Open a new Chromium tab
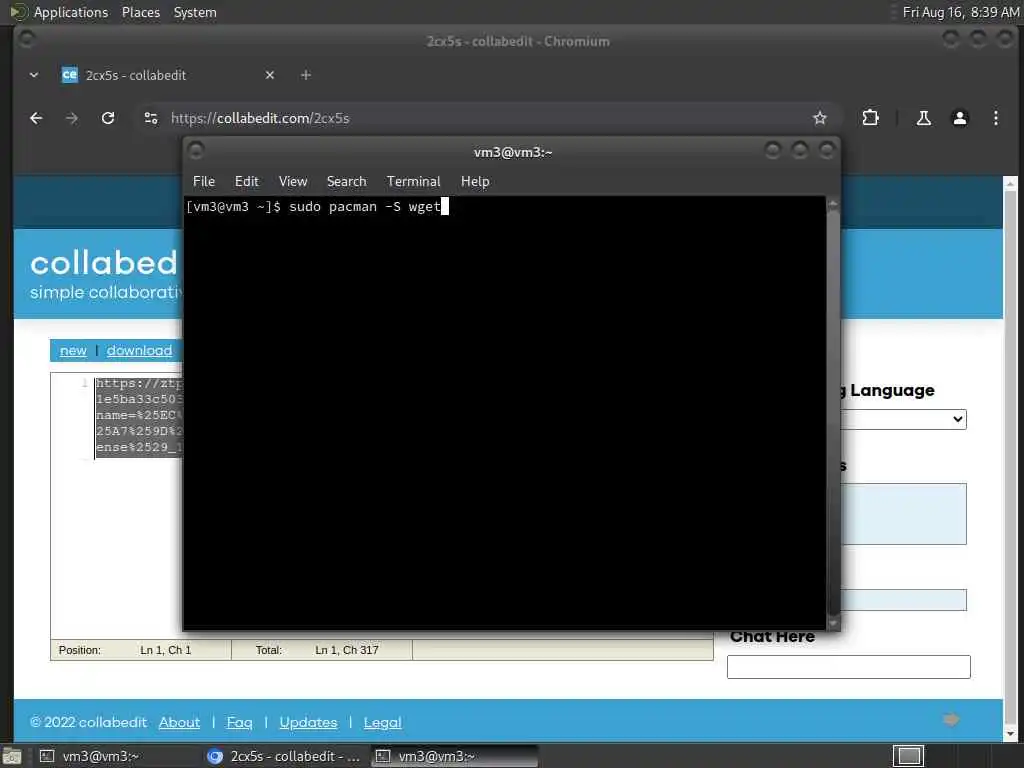Image resolution: width=1024 pixels, height=768 pixels. point(306,75)
